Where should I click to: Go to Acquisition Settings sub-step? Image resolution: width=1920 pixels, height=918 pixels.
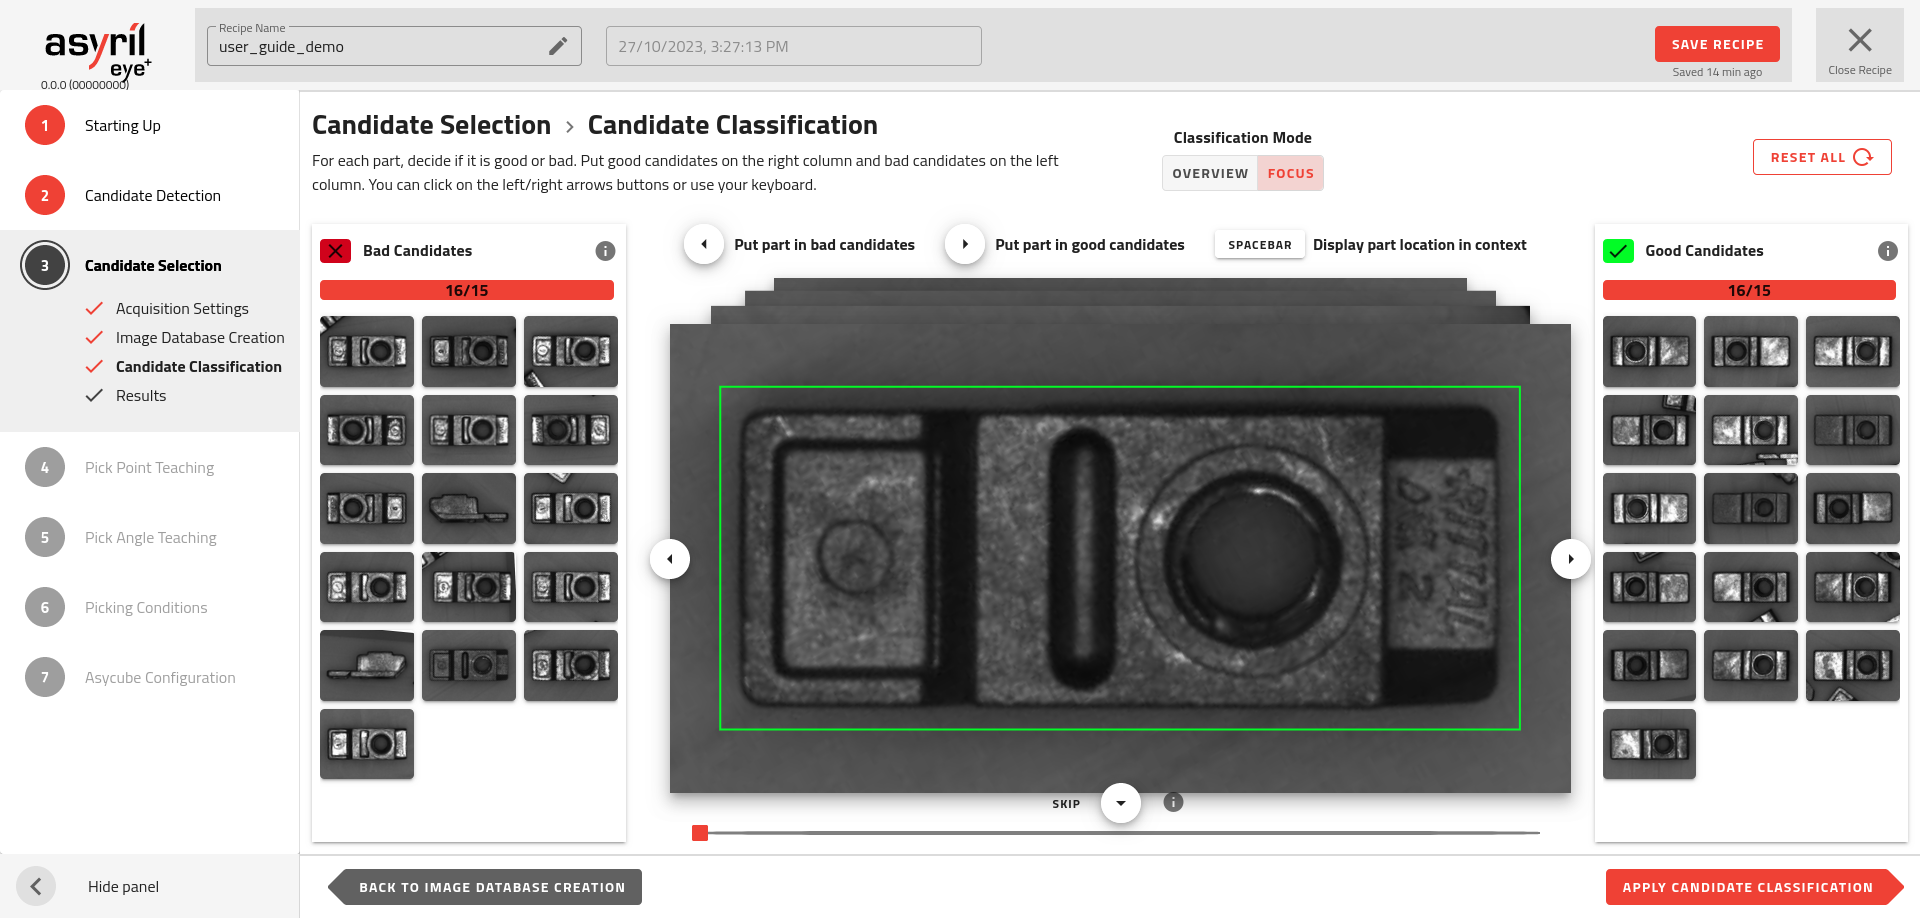[182, 309]
